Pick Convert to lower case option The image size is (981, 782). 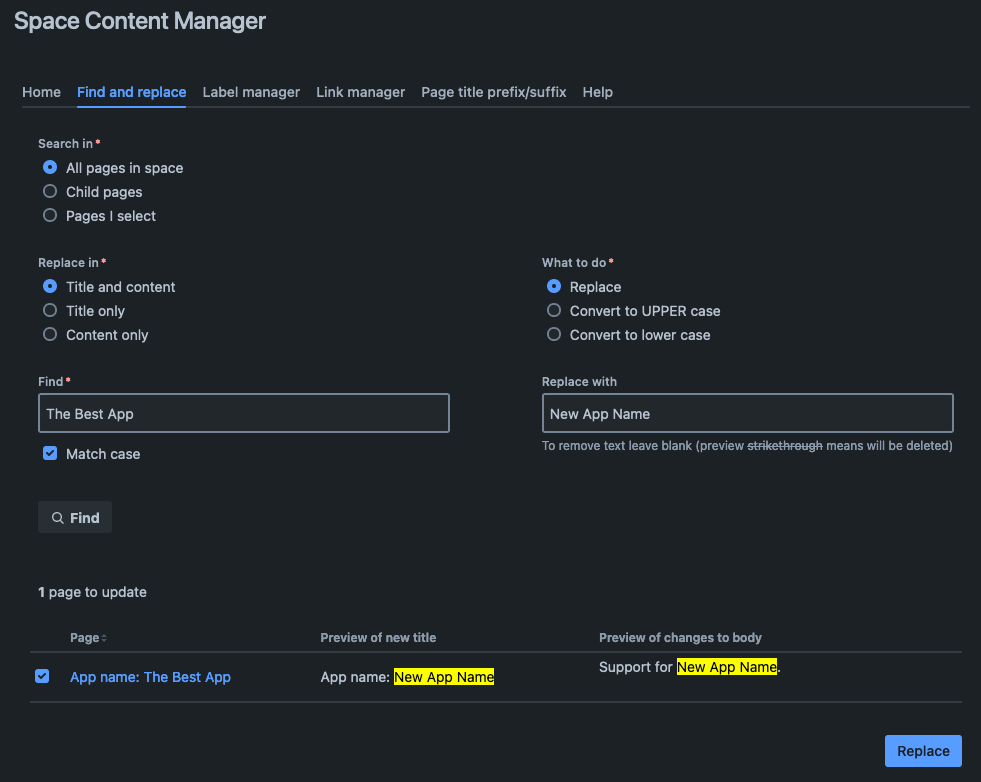[x=554, y=335]
